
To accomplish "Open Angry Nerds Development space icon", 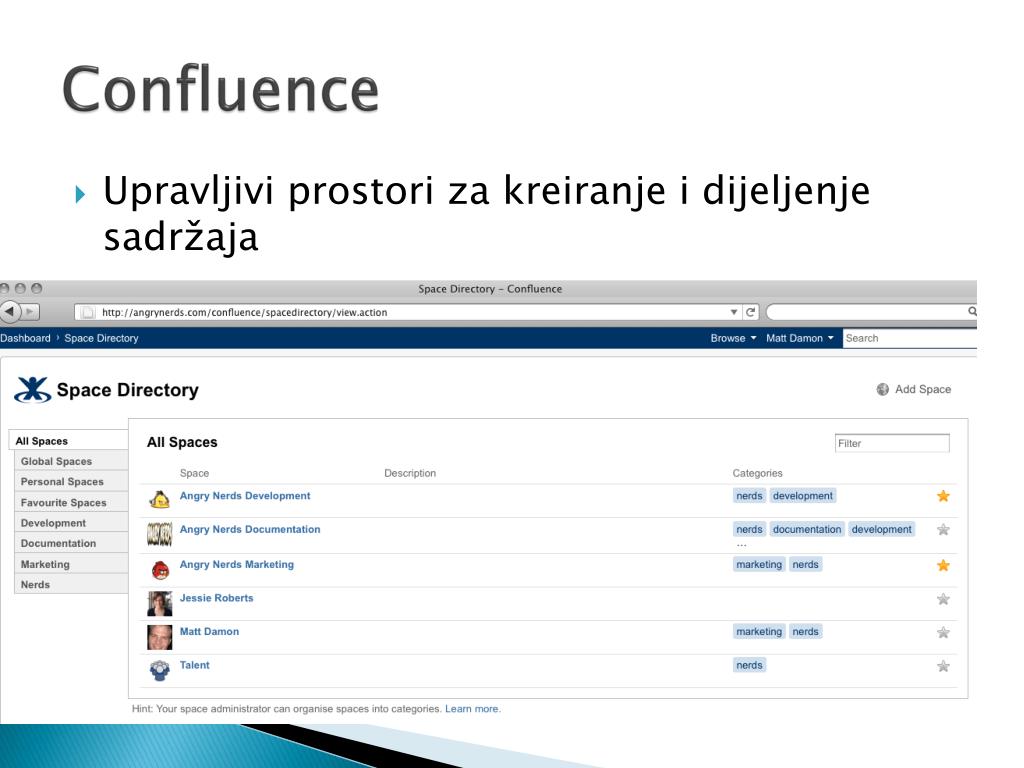I will (x=159, y=500).
